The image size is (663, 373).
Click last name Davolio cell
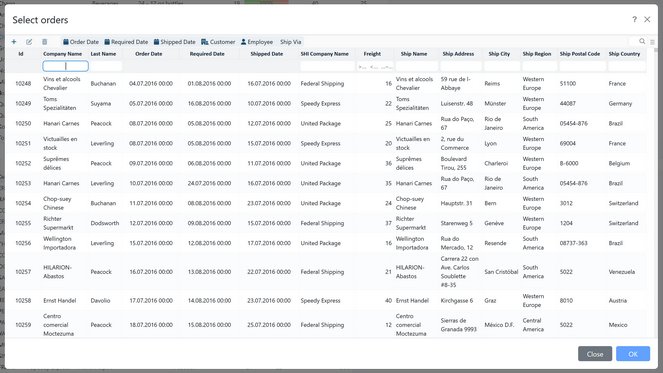pyautogui.click(x=100, y=301)
